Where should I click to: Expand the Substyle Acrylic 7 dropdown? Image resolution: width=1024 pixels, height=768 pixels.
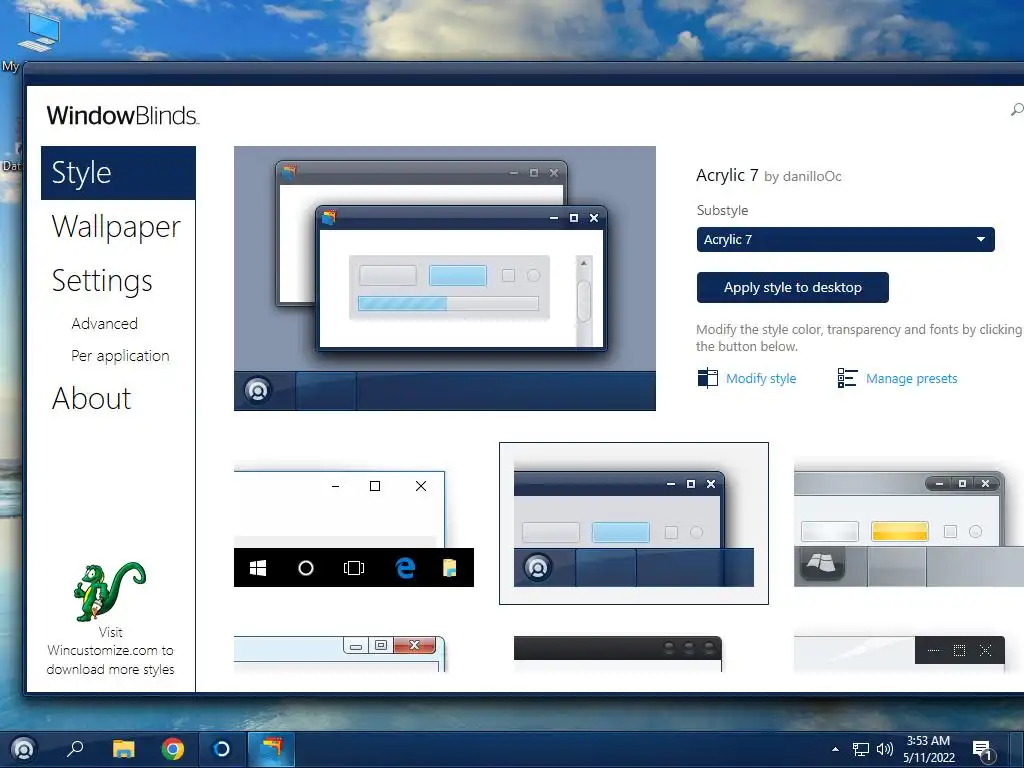coord(845,240)
